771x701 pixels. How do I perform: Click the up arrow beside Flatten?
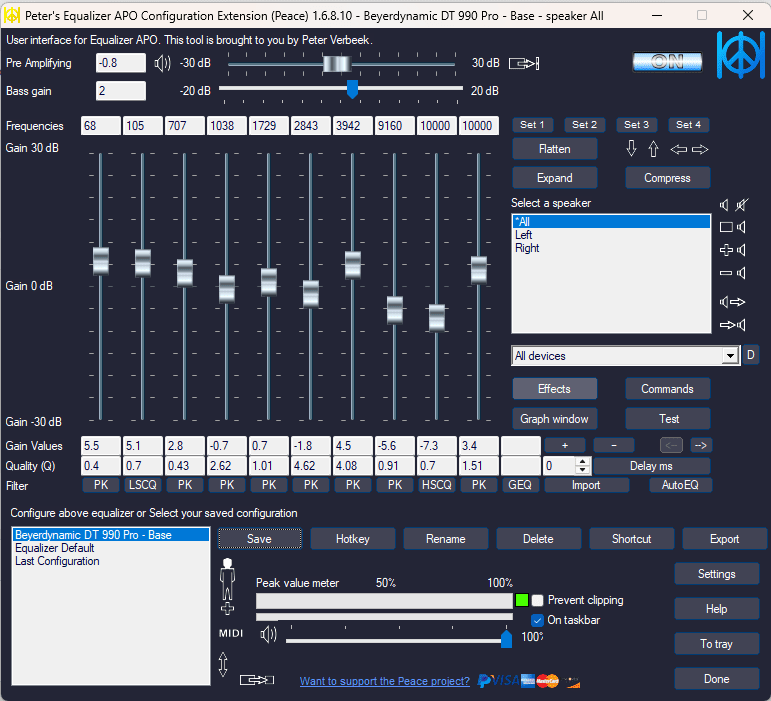[x=653, y=148]
